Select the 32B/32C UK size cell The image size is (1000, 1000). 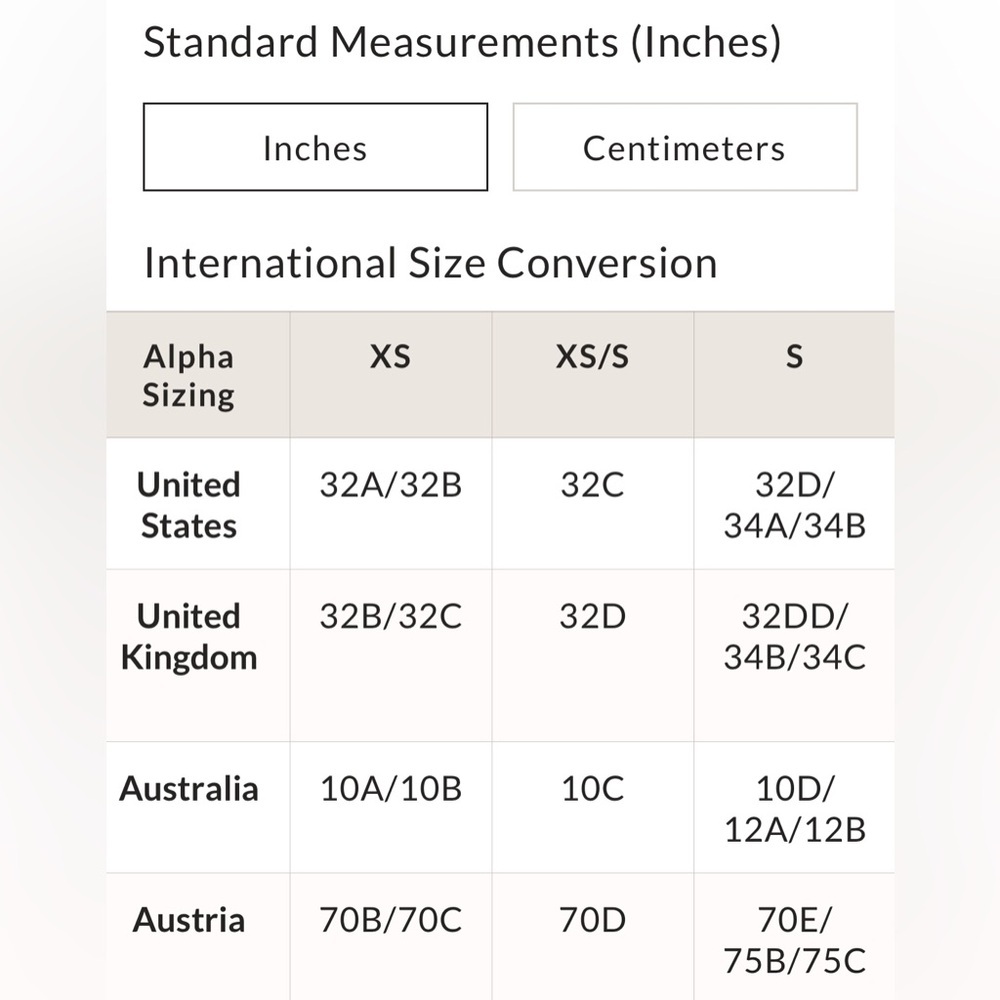390,656
